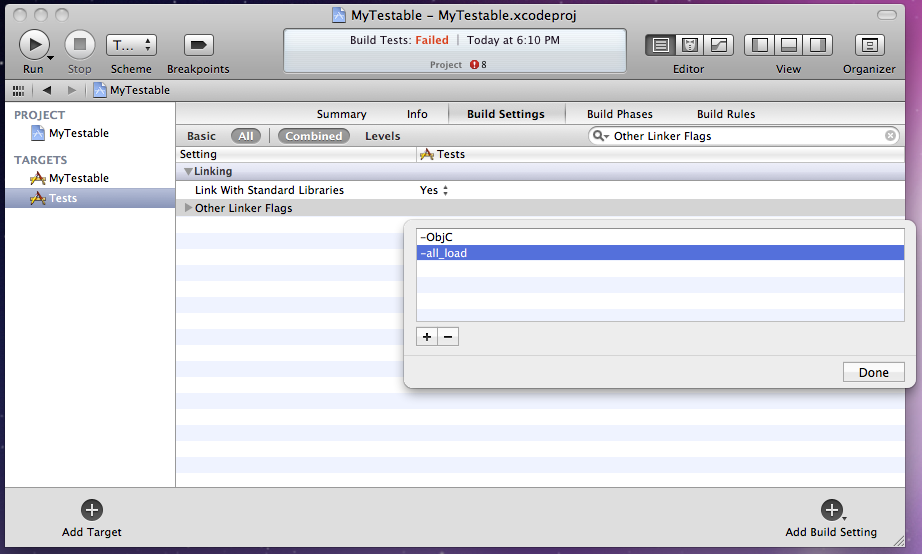Select the -ObjC flag entry
This screenshot has height=554, width=922.
[x=660, y=237]
